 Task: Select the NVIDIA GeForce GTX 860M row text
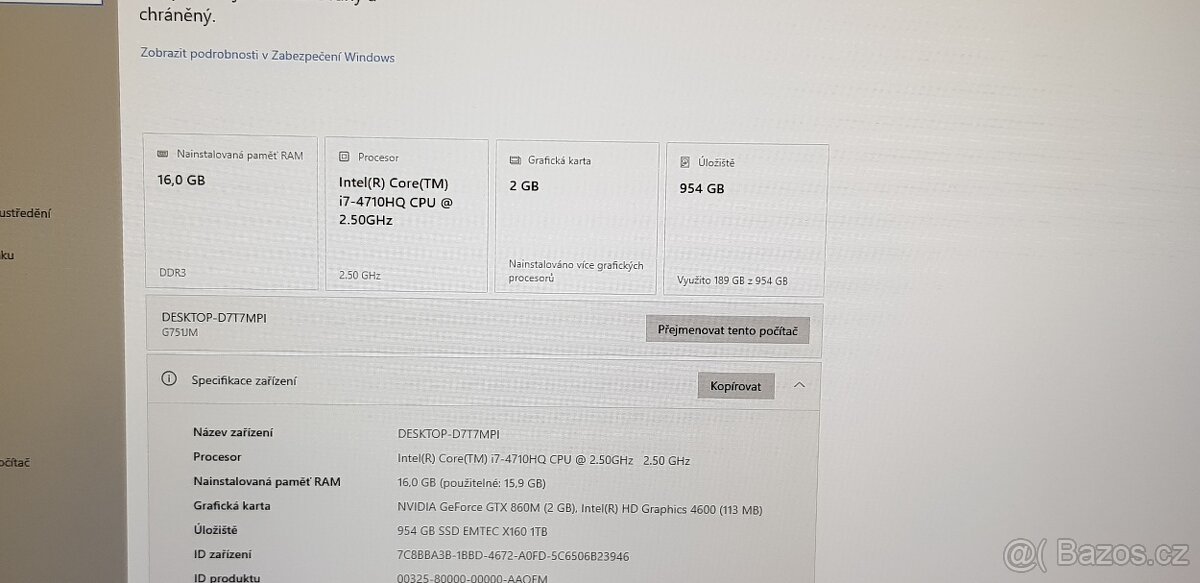[580, 509]
